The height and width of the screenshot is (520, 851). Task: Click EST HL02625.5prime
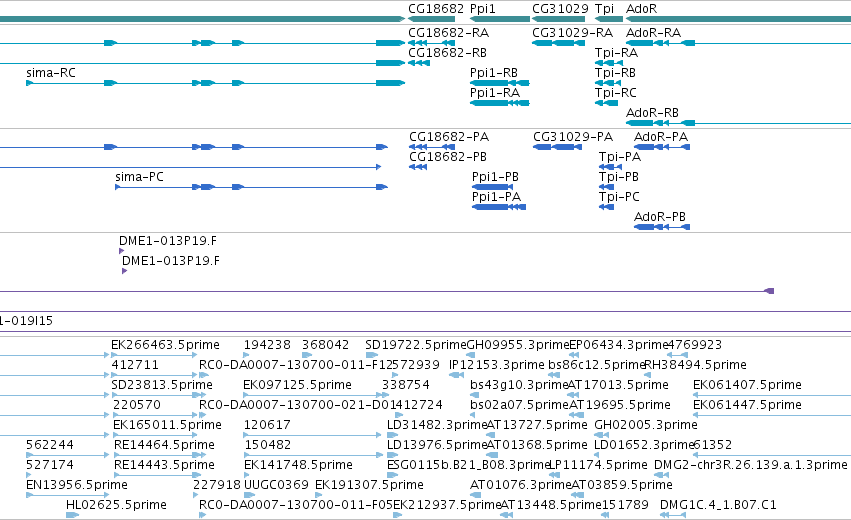pyautogui.click(x=116, y=505)
